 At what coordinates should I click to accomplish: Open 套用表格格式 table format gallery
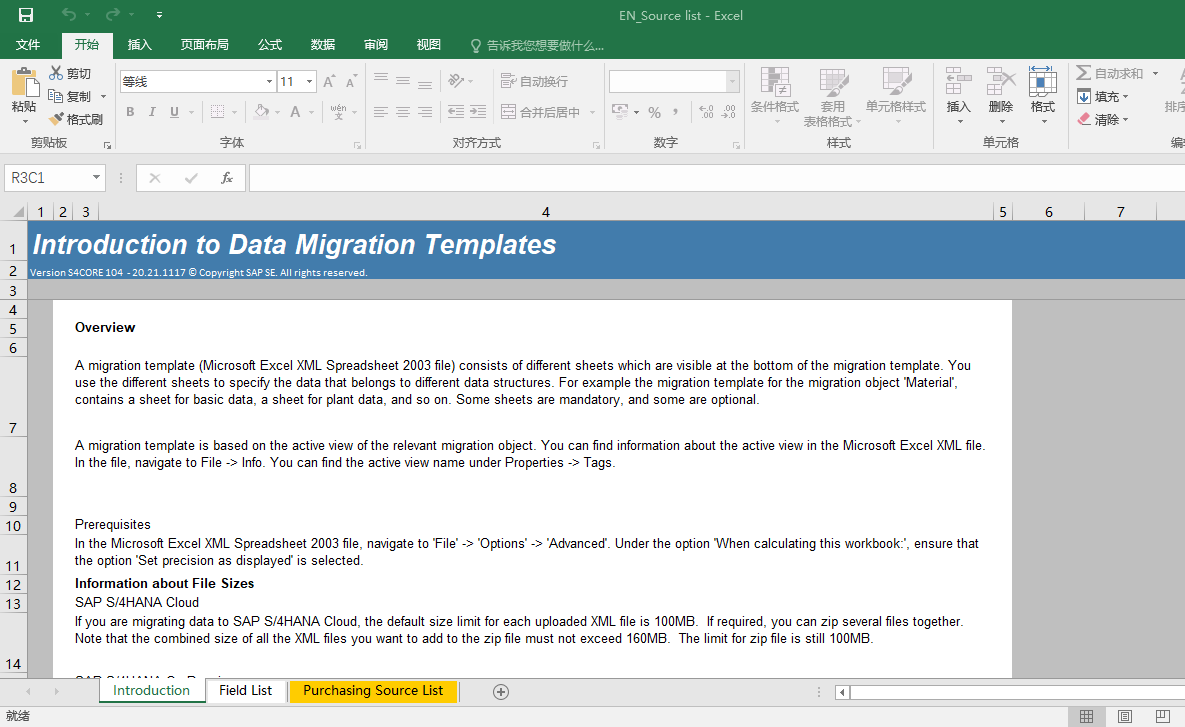(832, 97)
